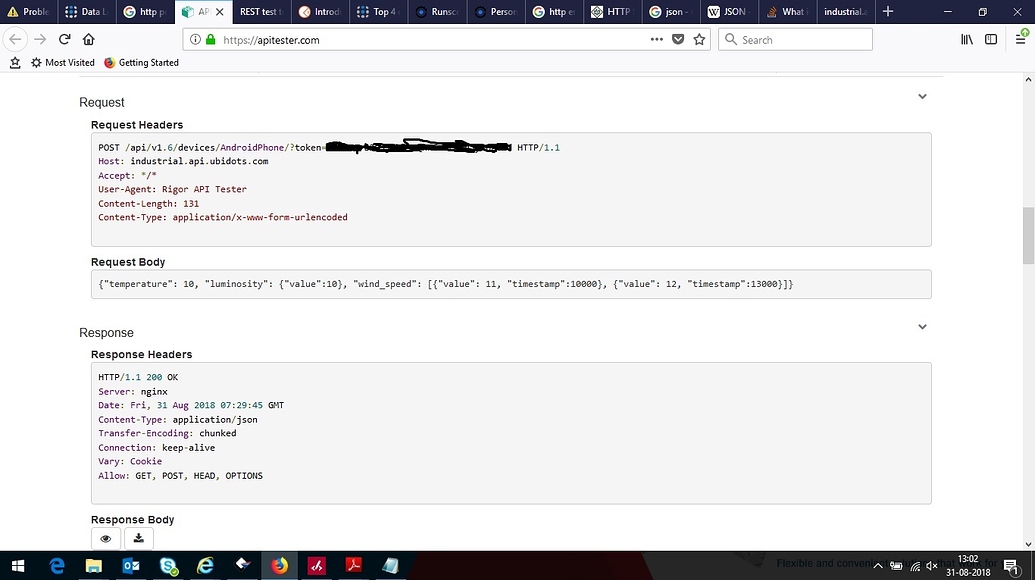Collapse the Request section chevron
1035x580 pixels.
coord(922,96)
